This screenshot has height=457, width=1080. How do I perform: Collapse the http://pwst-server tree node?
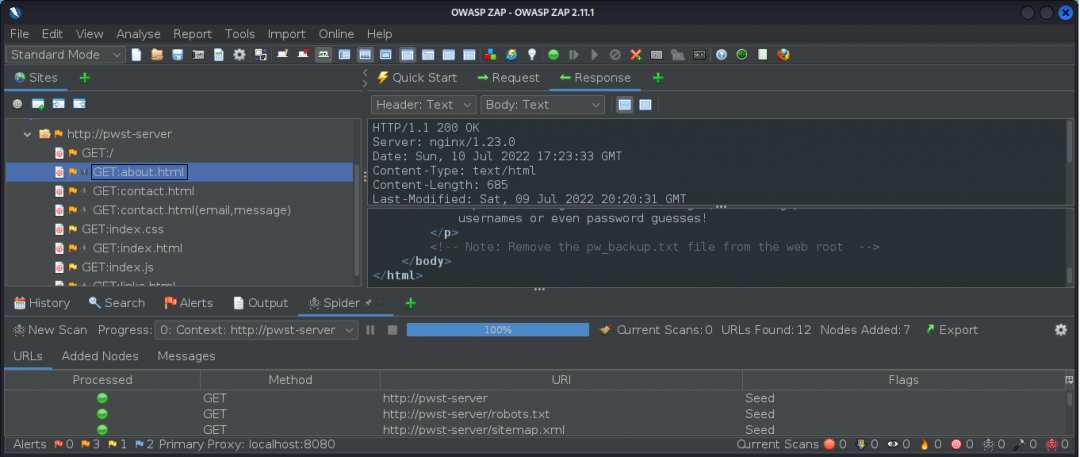tap(28, 134)
